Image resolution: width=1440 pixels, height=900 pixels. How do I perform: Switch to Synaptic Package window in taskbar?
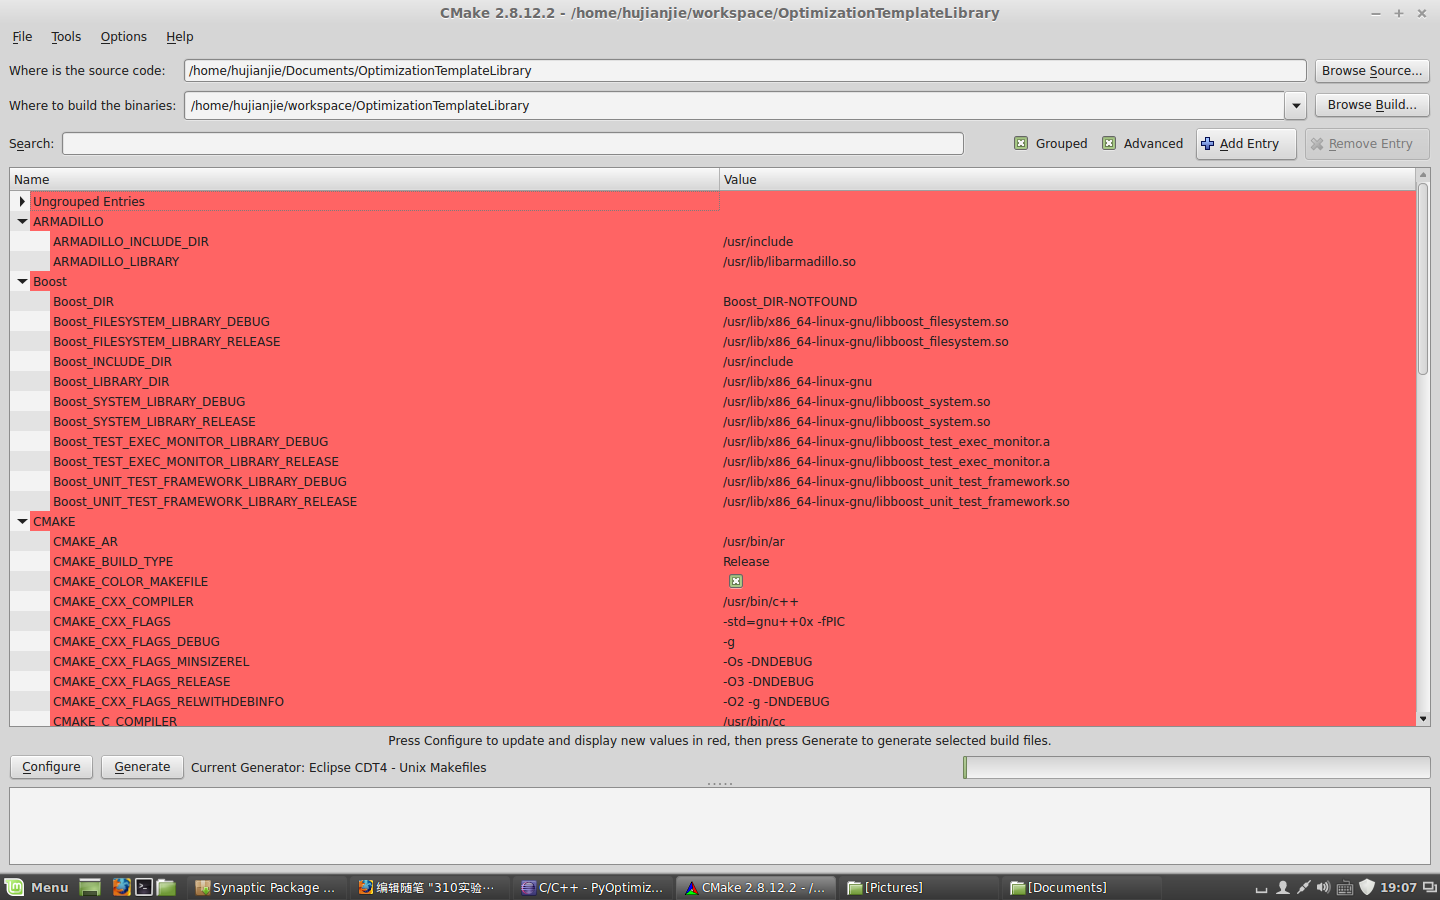(x=267, y=887)
